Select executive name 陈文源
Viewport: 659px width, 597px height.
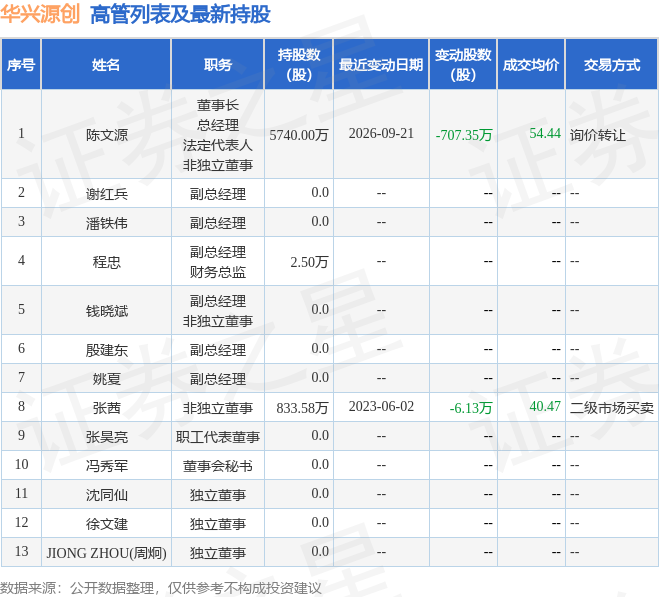[x=107, y=135]
